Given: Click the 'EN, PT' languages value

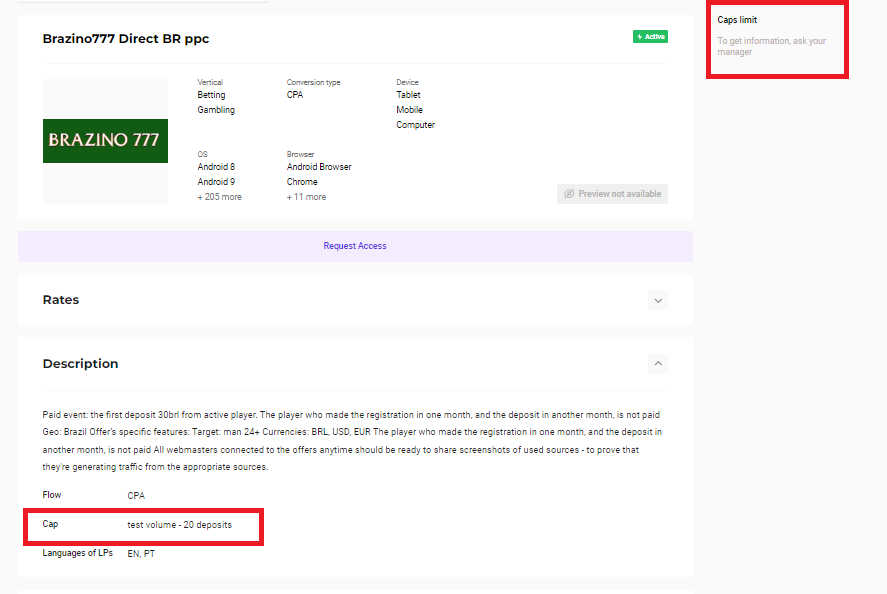Looking at the screenshot, I should point(141,553).
